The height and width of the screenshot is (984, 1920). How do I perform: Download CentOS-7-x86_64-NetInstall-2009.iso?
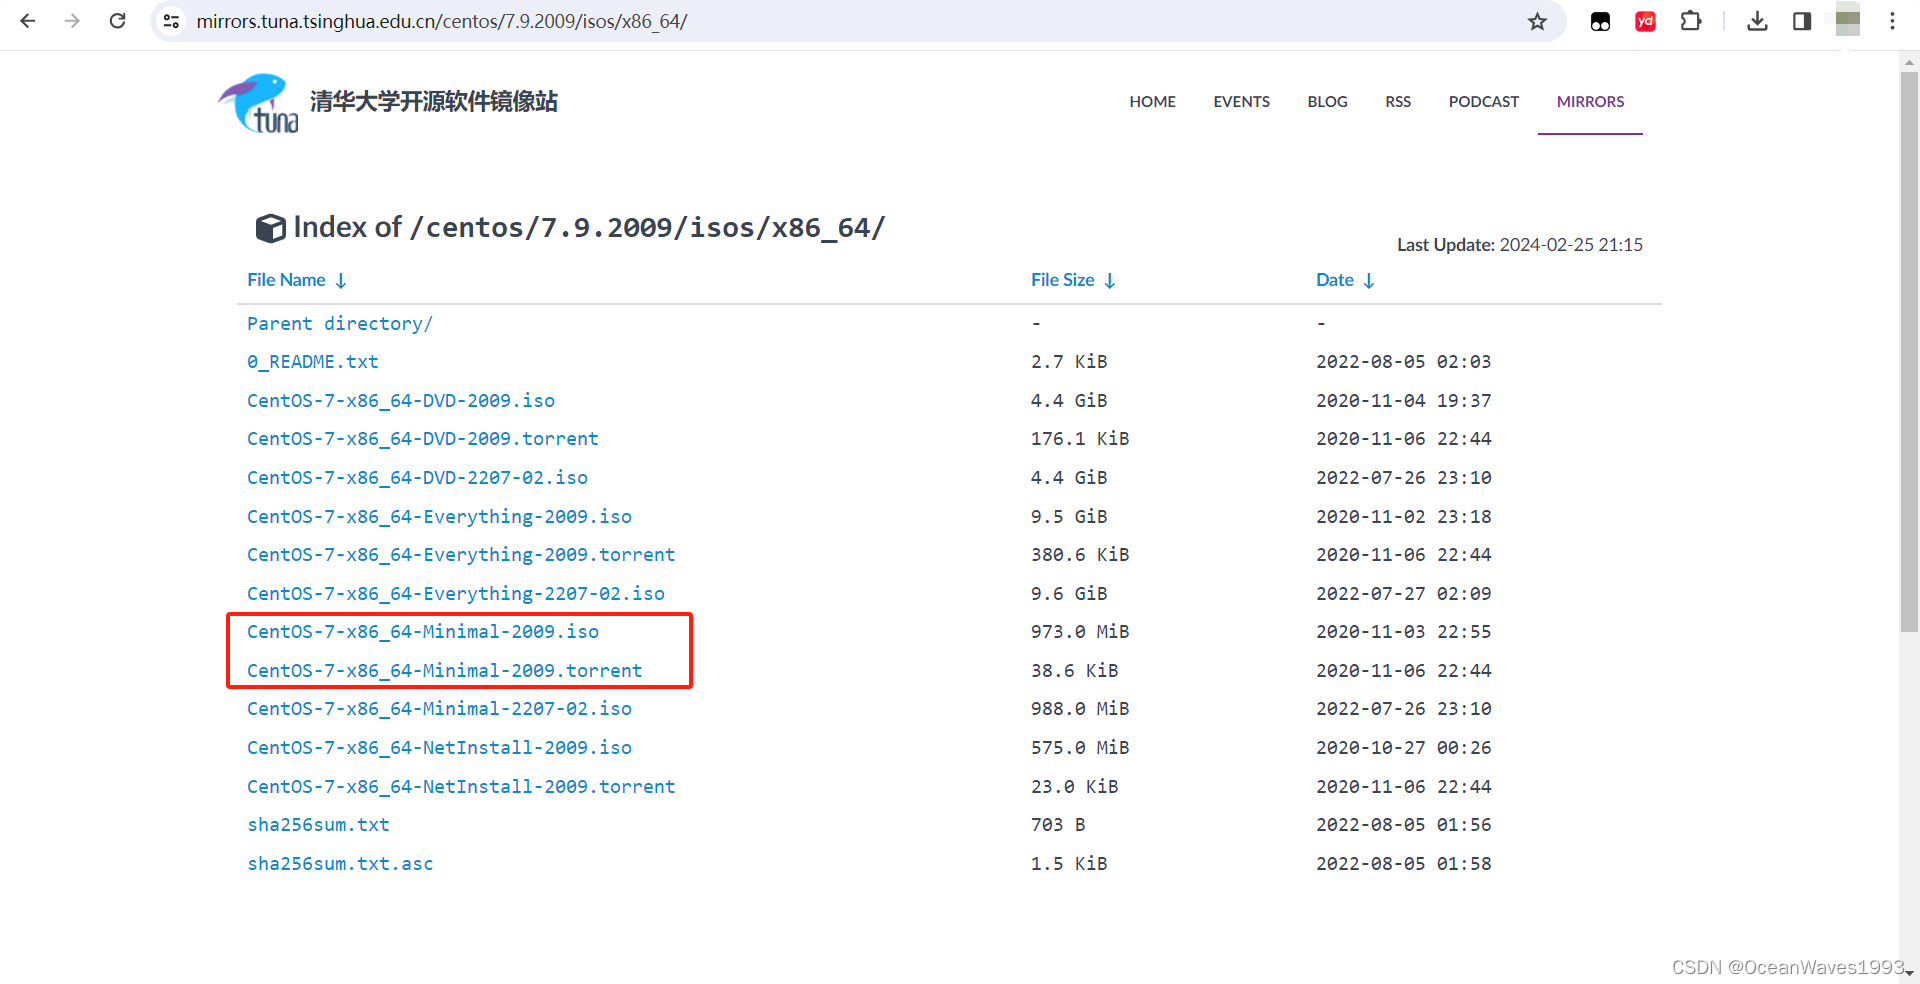(x=439, y=748)
